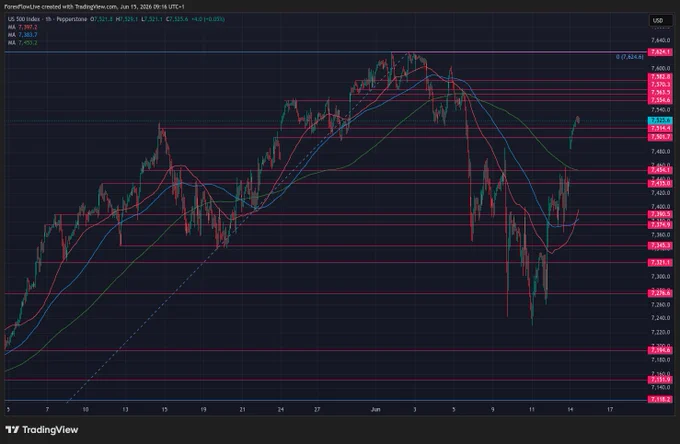Click the 10 date label on time axis
This screenshot has height=444, width=680.
point(85,409)
